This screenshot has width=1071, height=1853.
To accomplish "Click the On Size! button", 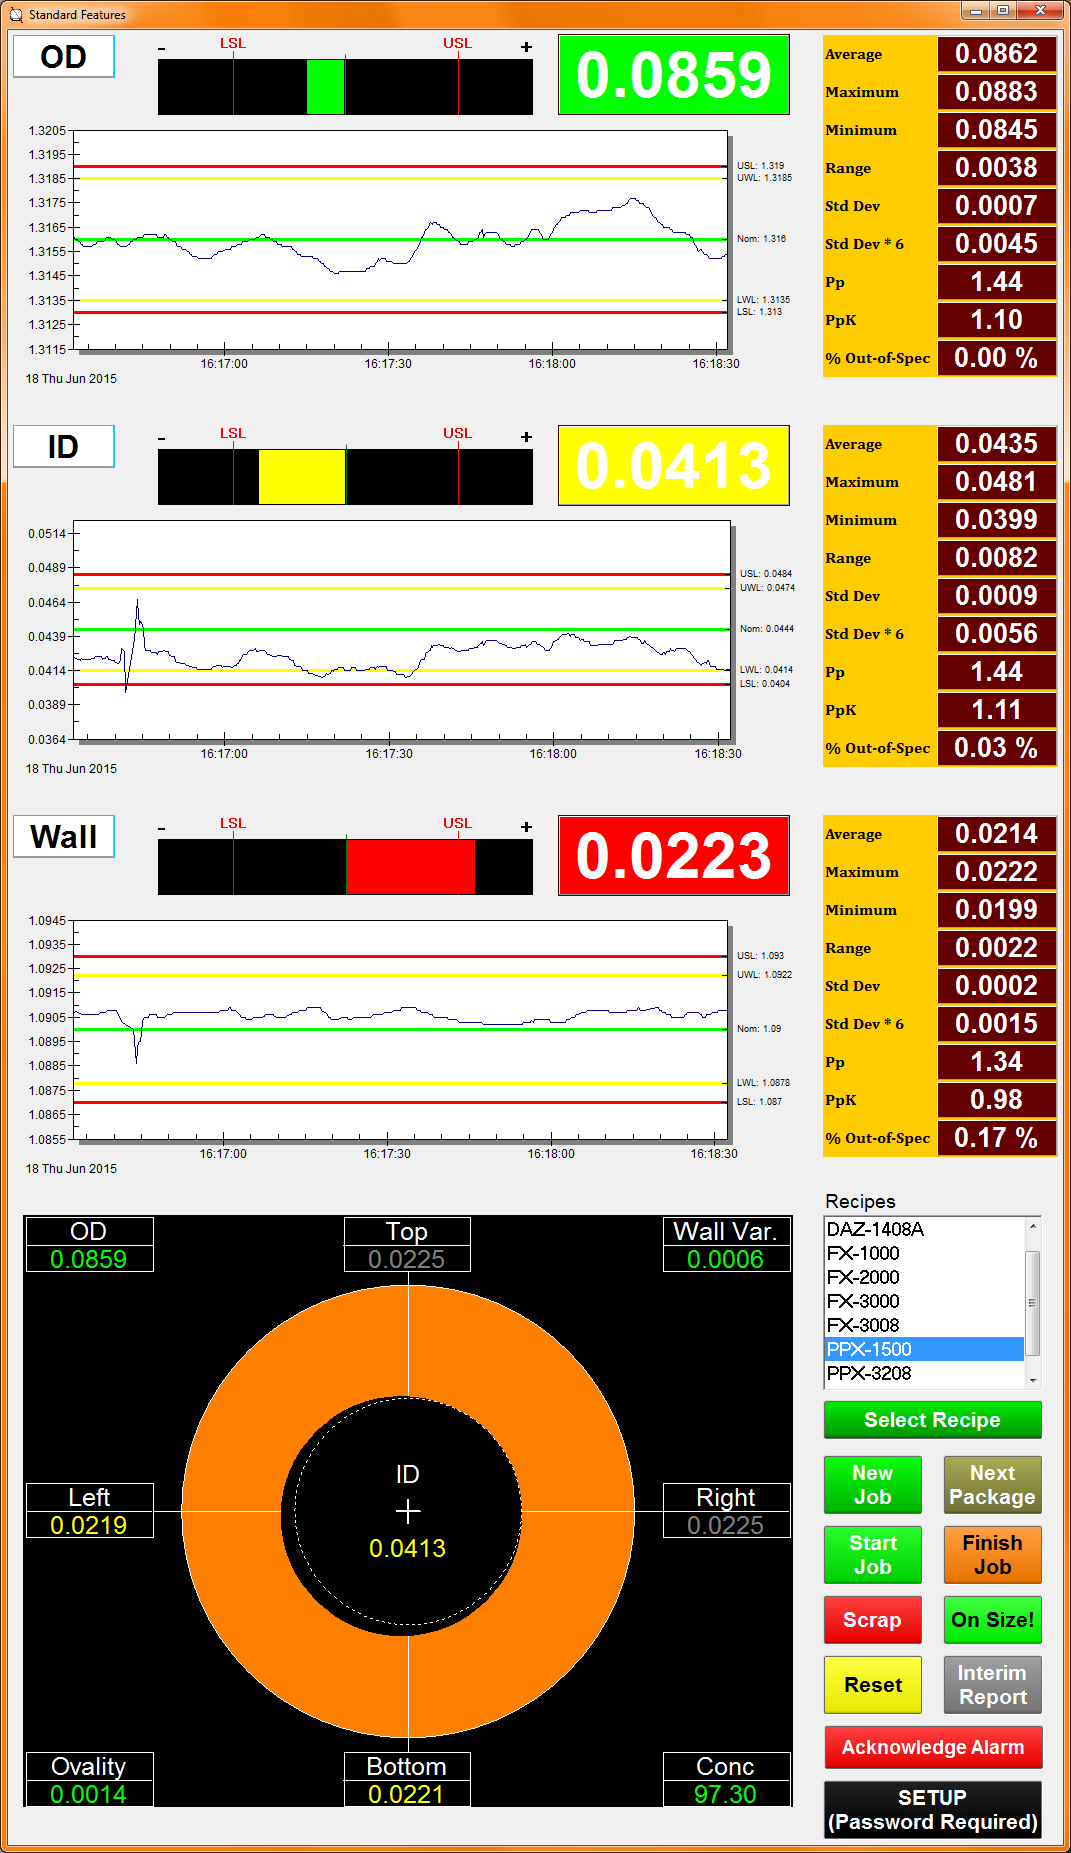I will [992, 1620].
